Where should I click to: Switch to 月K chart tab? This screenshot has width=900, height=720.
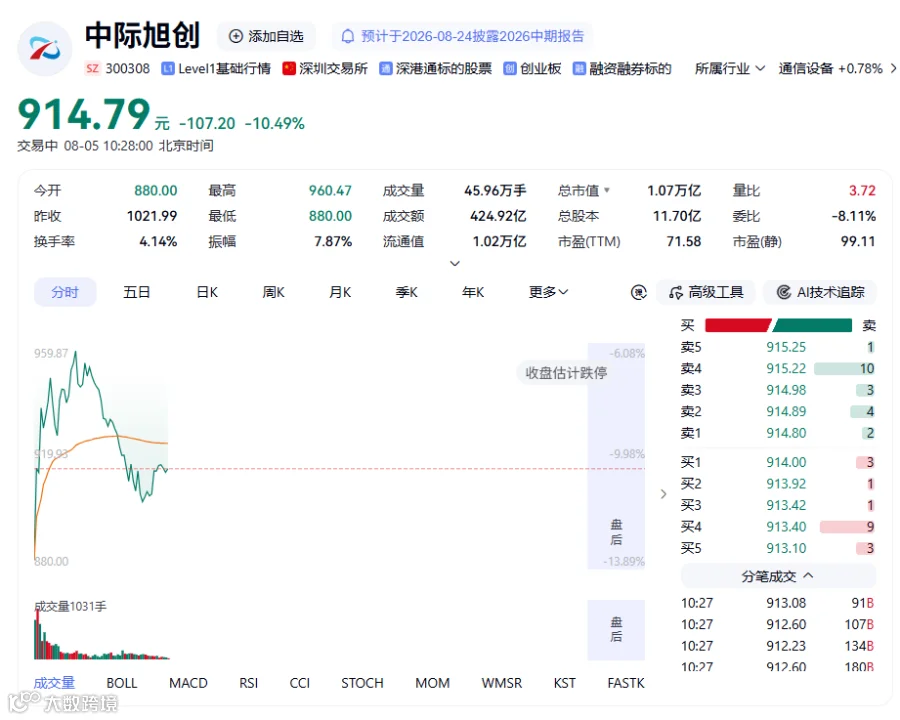click(340, 292)
